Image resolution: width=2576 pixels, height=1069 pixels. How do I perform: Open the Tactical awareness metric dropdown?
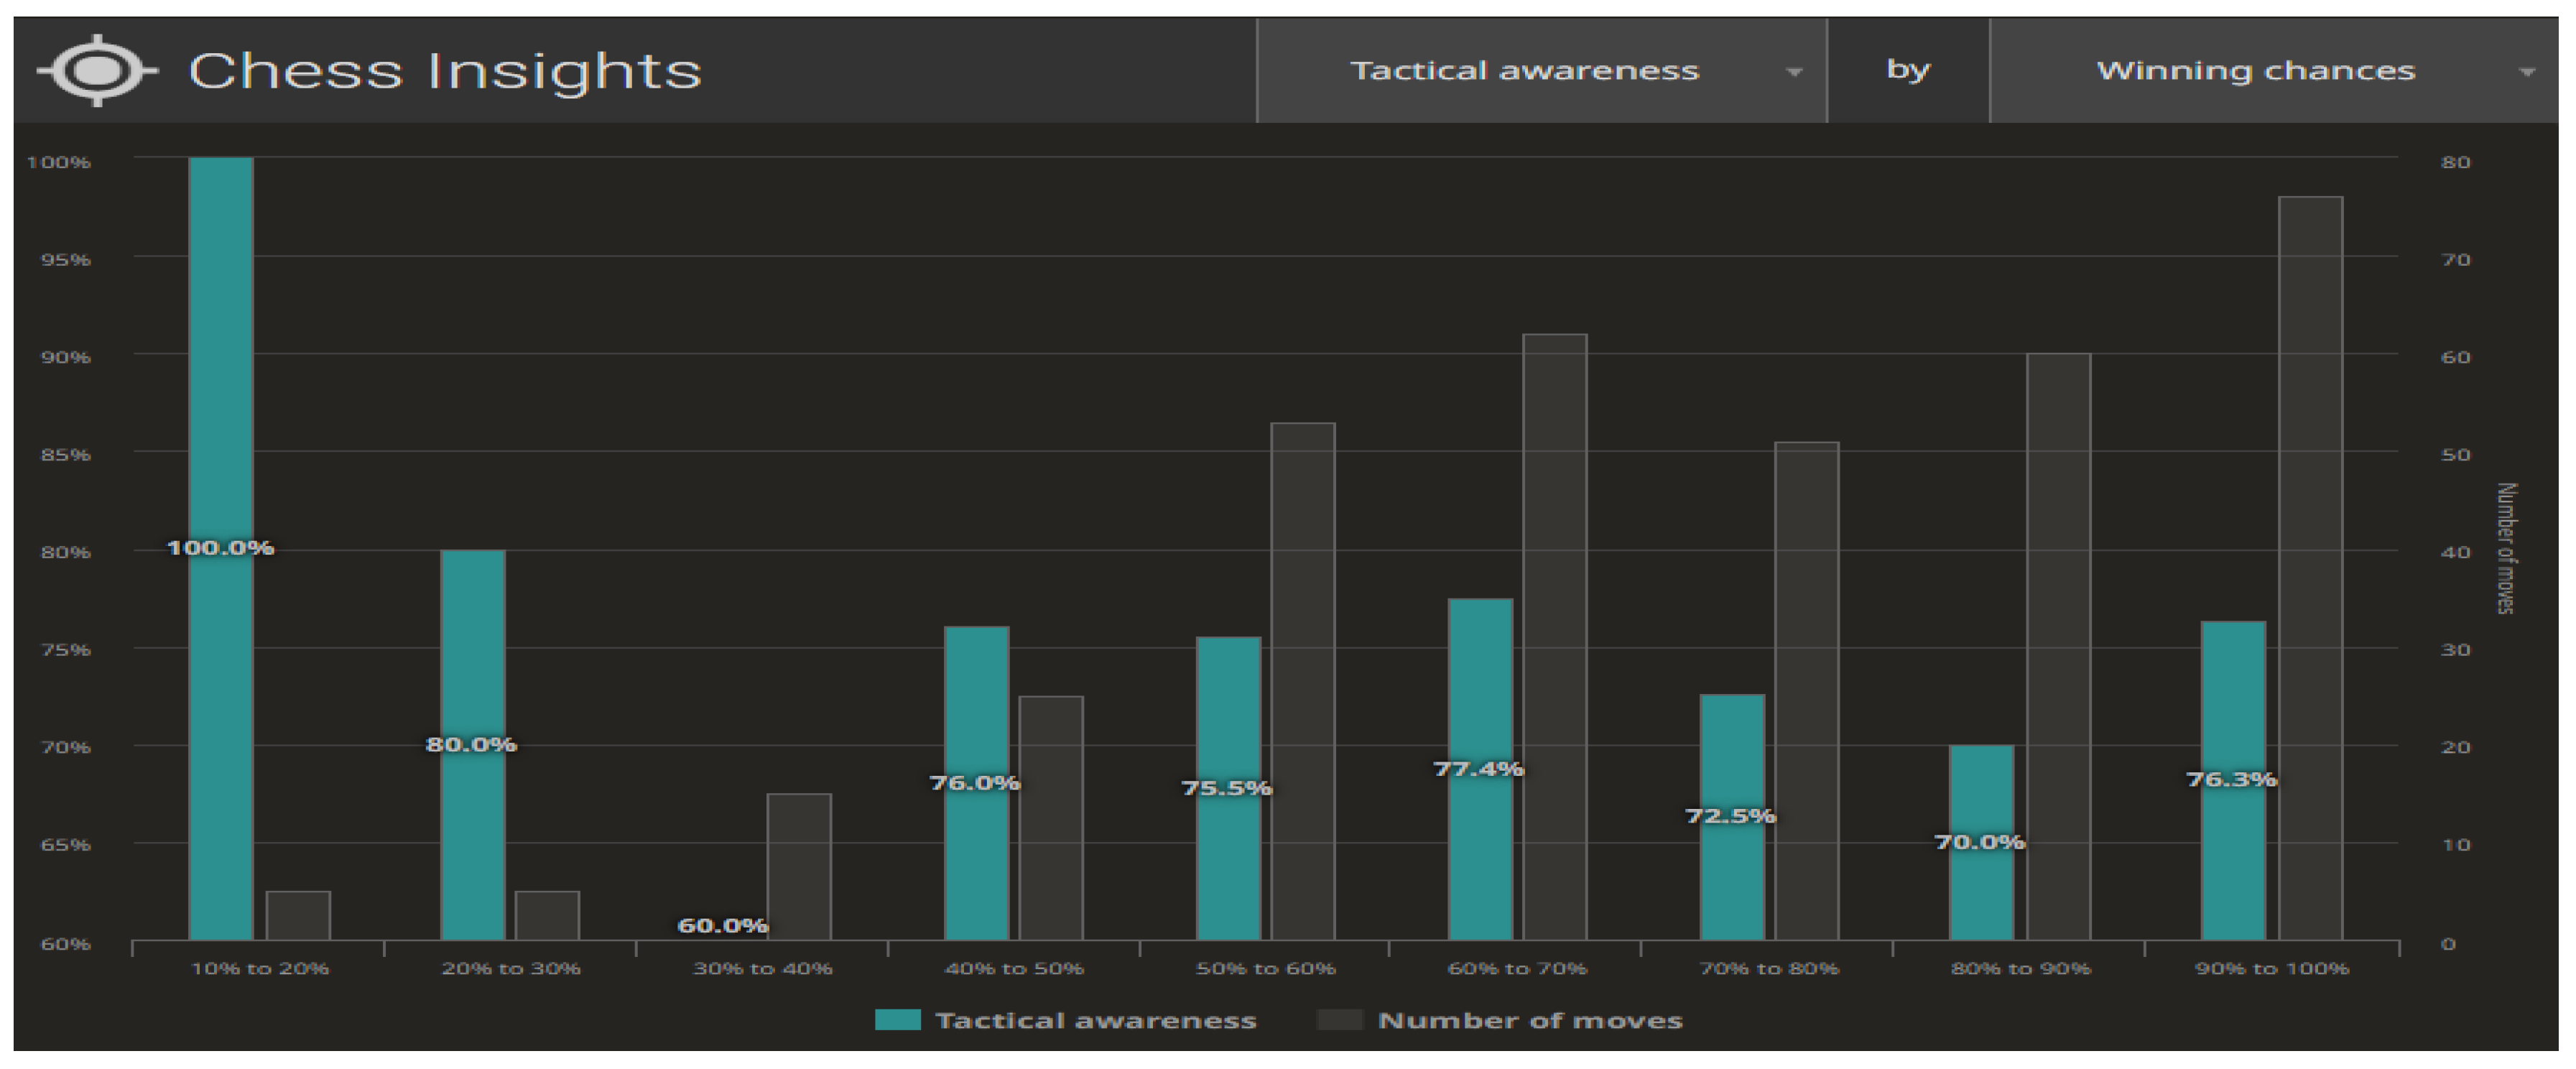tap(1524, 70)
